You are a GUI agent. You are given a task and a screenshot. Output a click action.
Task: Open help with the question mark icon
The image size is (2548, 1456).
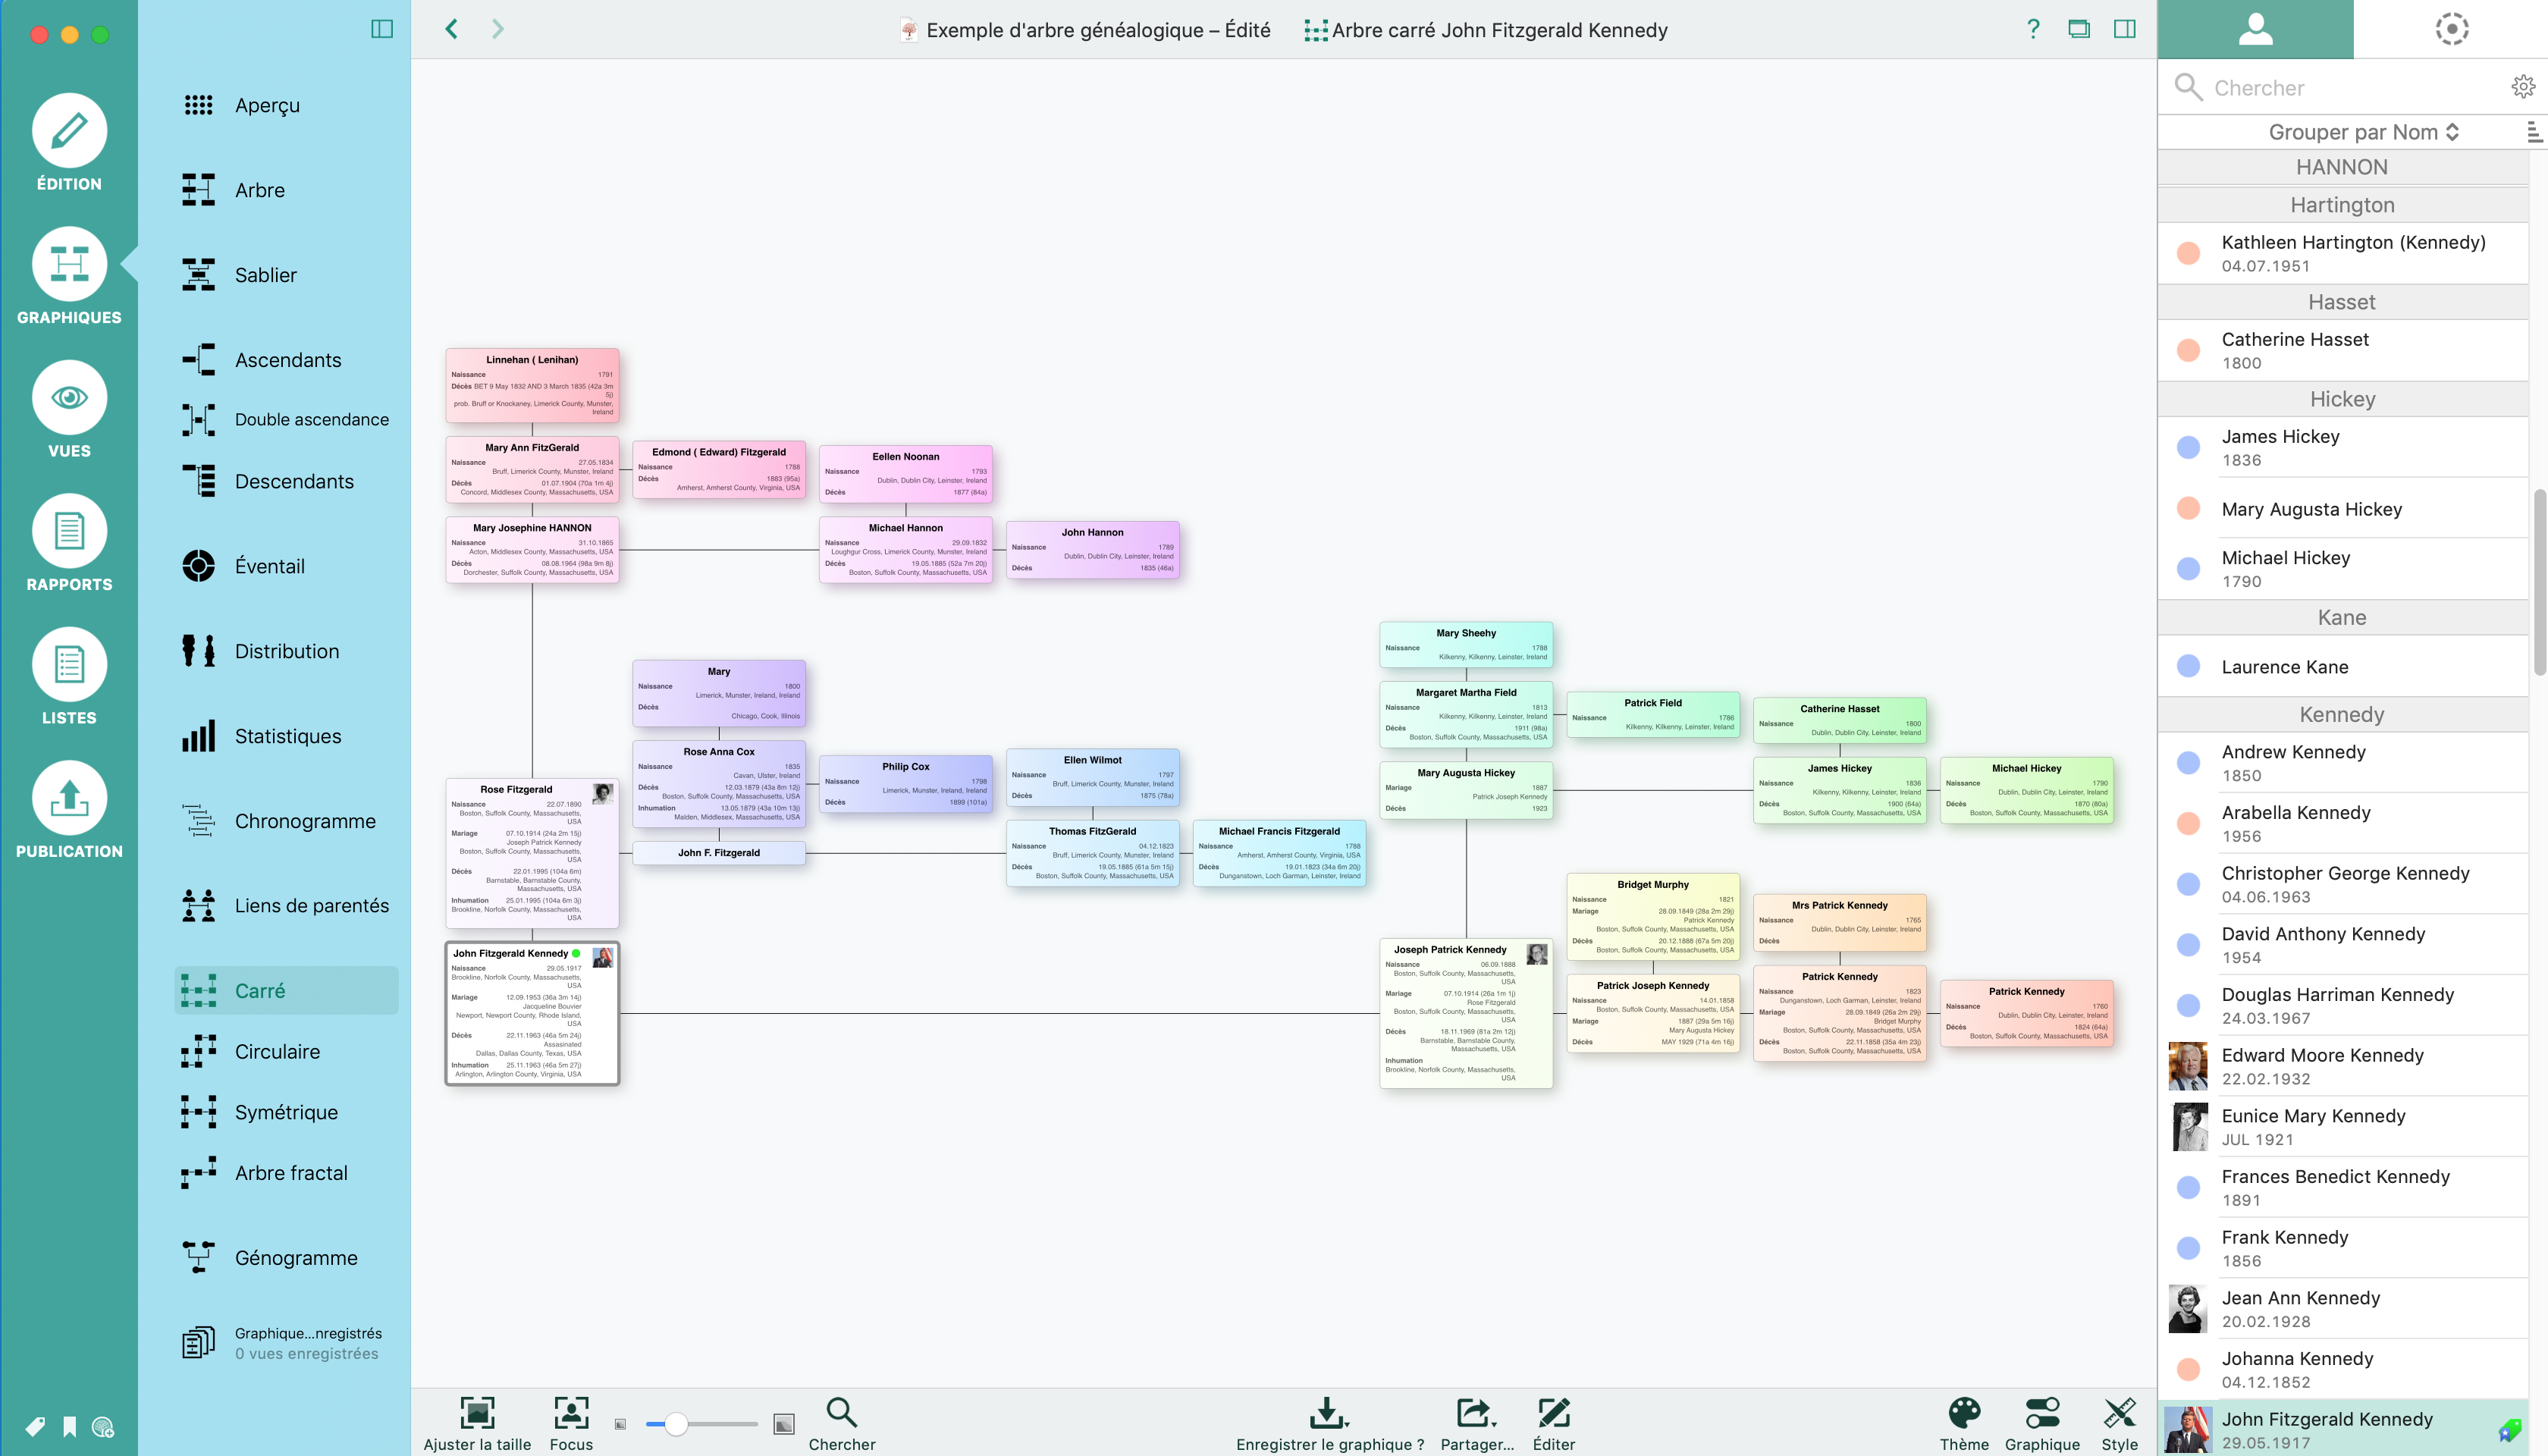2033,29
